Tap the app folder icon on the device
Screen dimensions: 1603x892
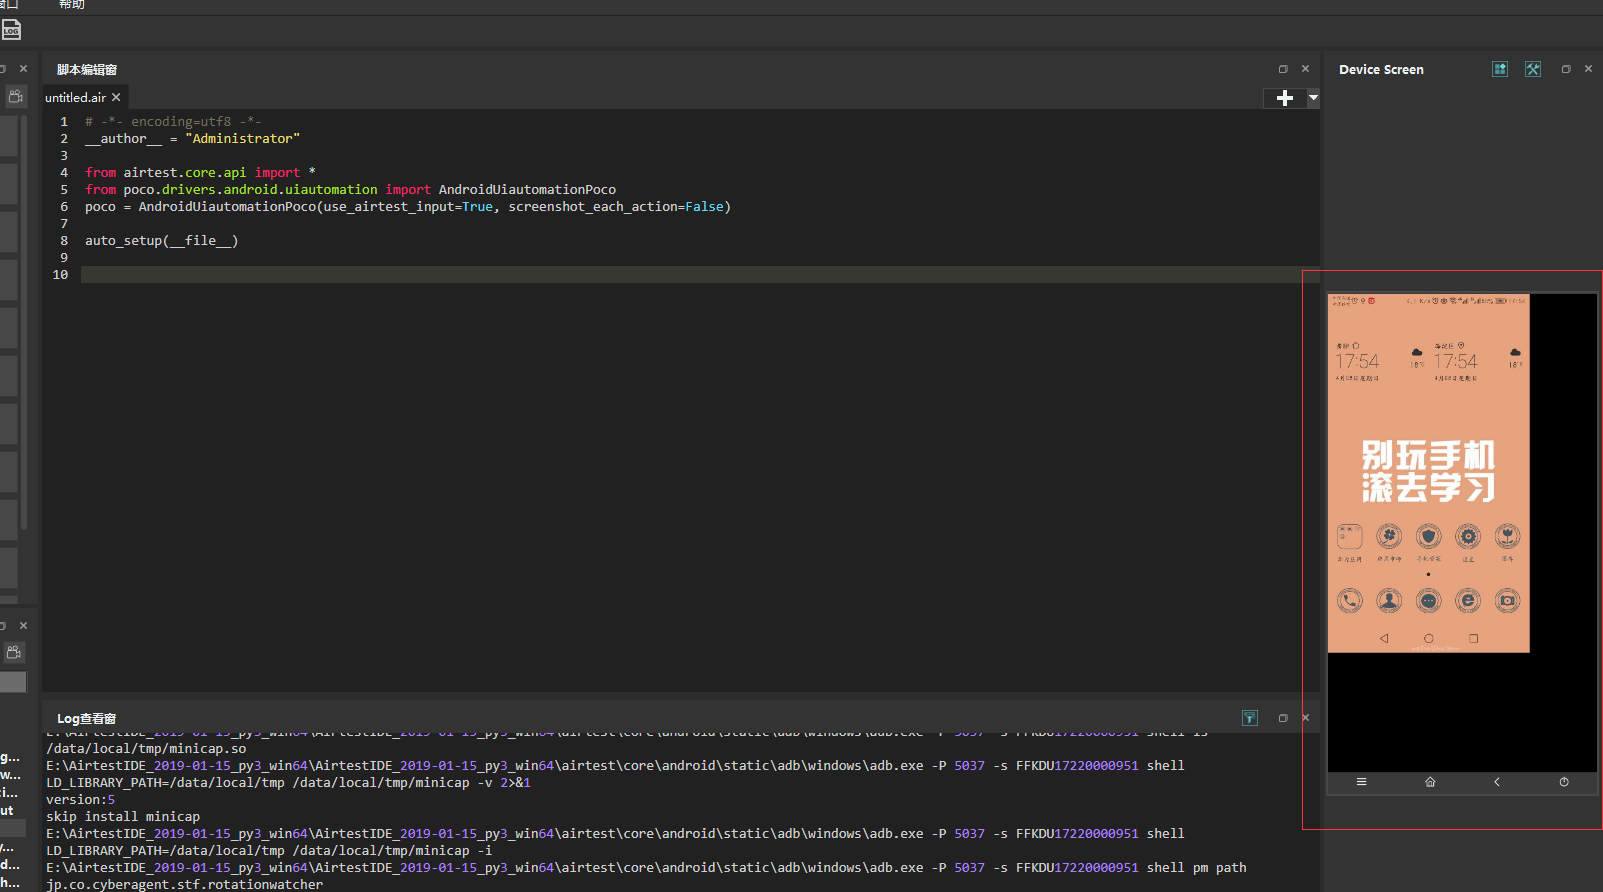click(x=1350, y=537)
